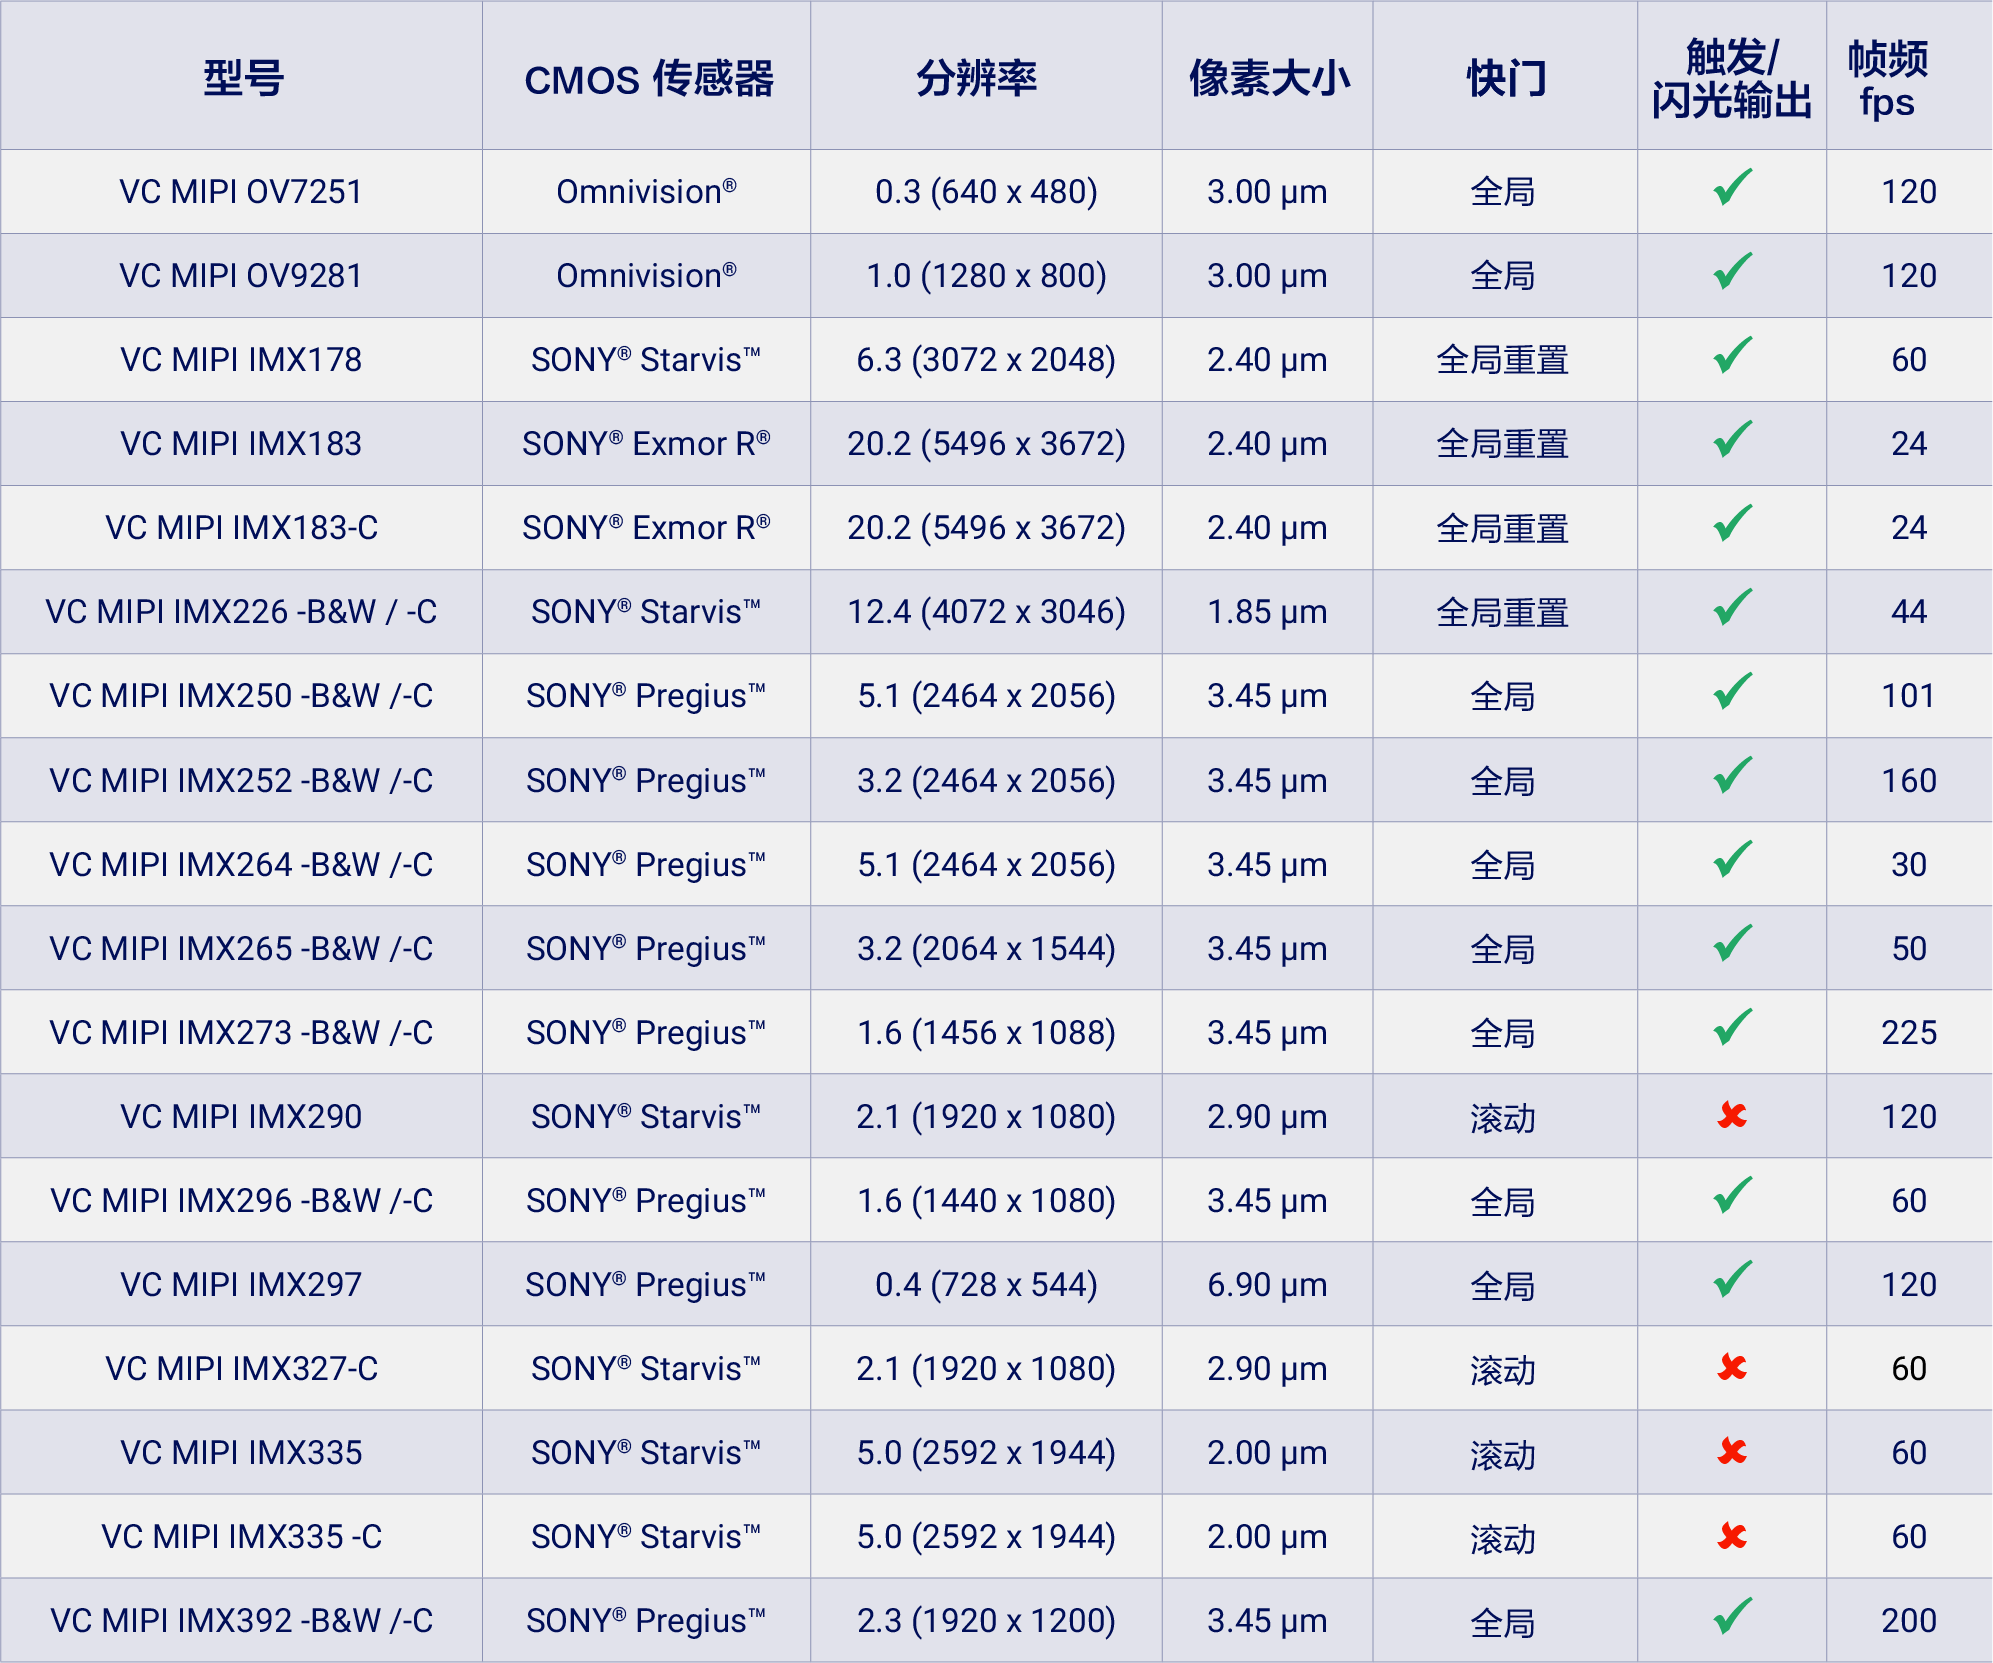Click the 101 fps value

[1909, 695]
